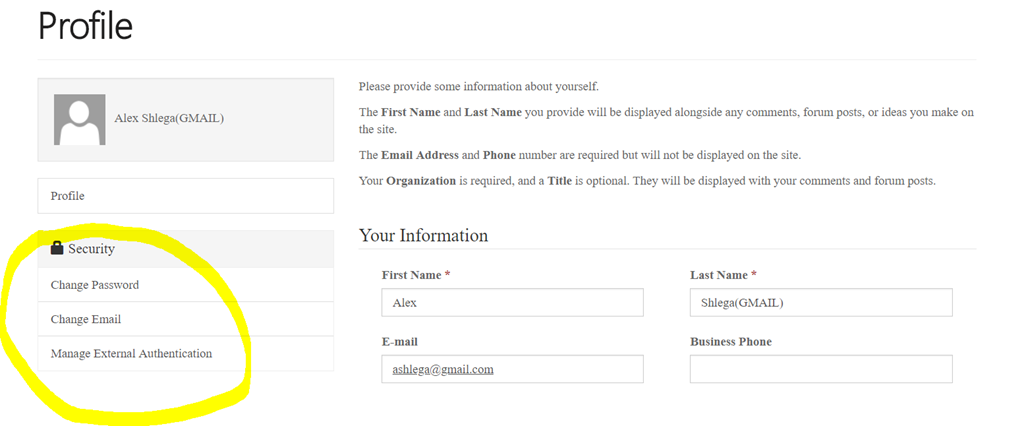
Task: Click the First Name field label
Action: point(415,275)
